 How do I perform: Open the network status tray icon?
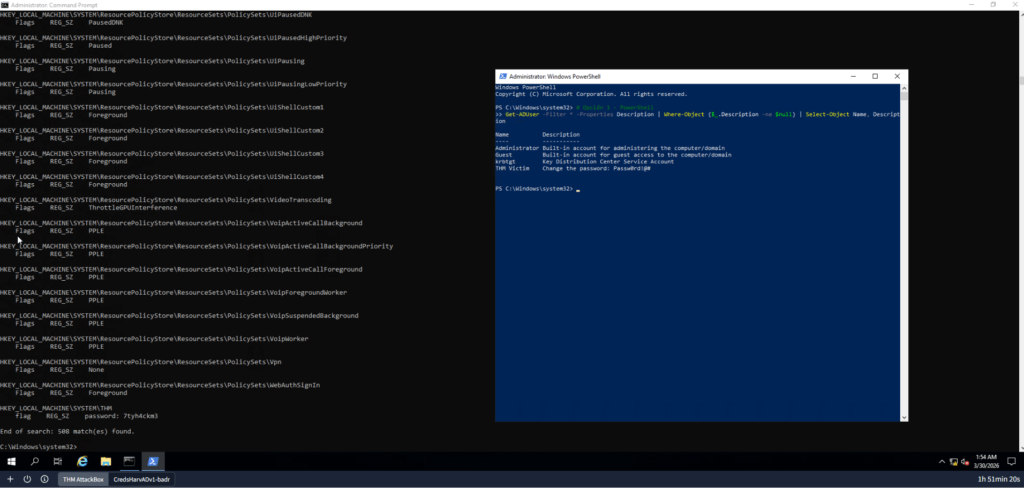coord(954,461)
